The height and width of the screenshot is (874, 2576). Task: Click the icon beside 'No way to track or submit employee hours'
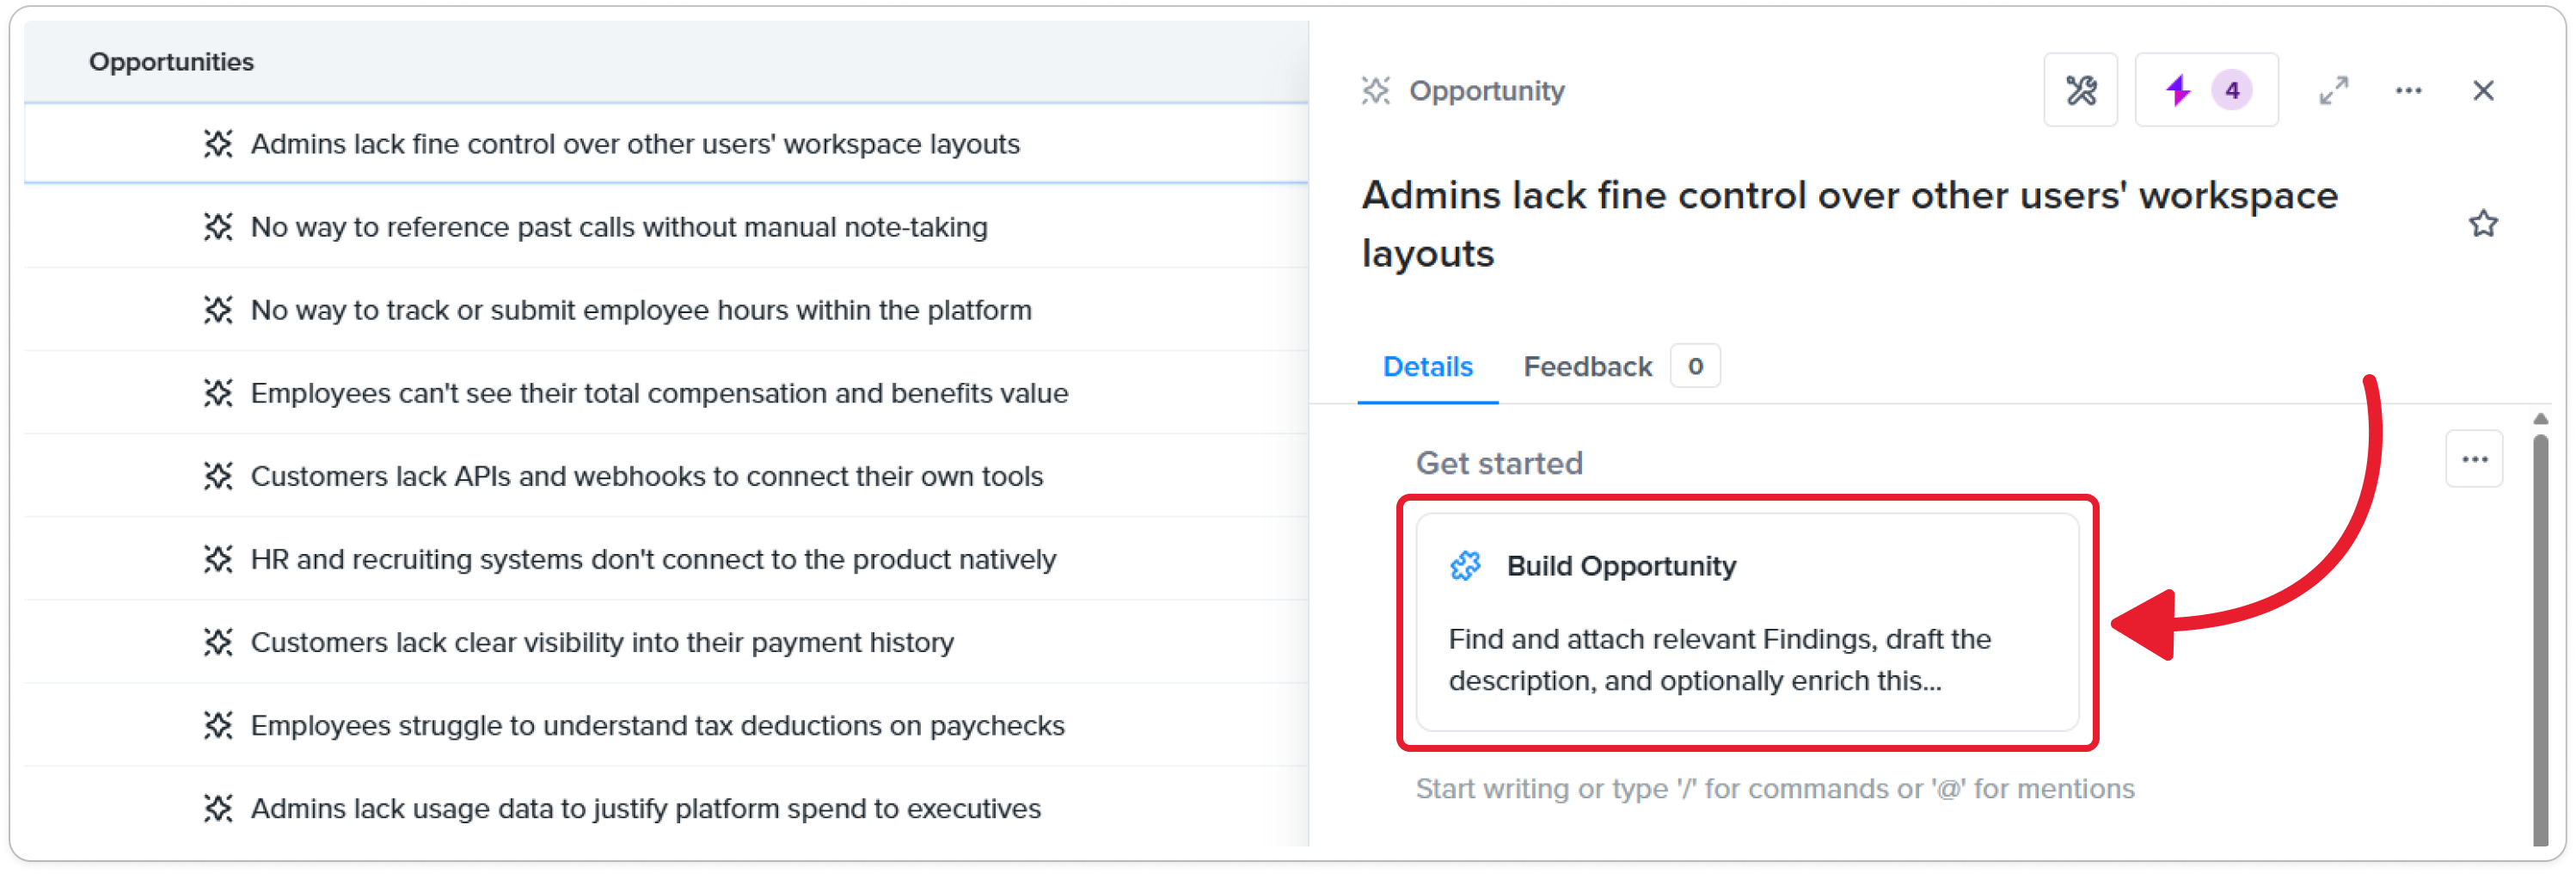click(218, 310)
